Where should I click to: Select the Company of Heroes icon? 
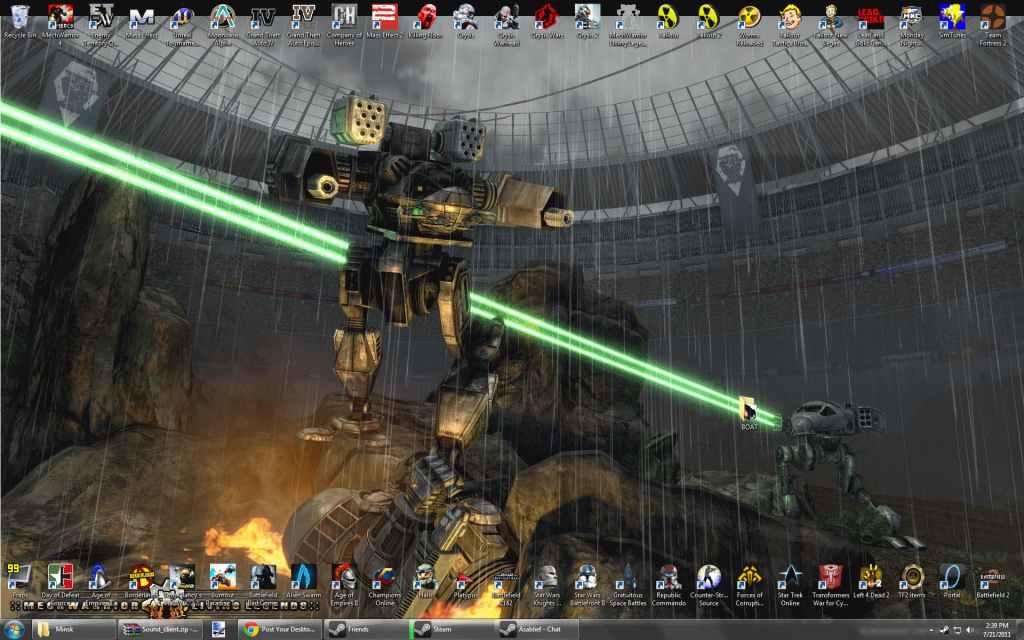click(343, 17)
